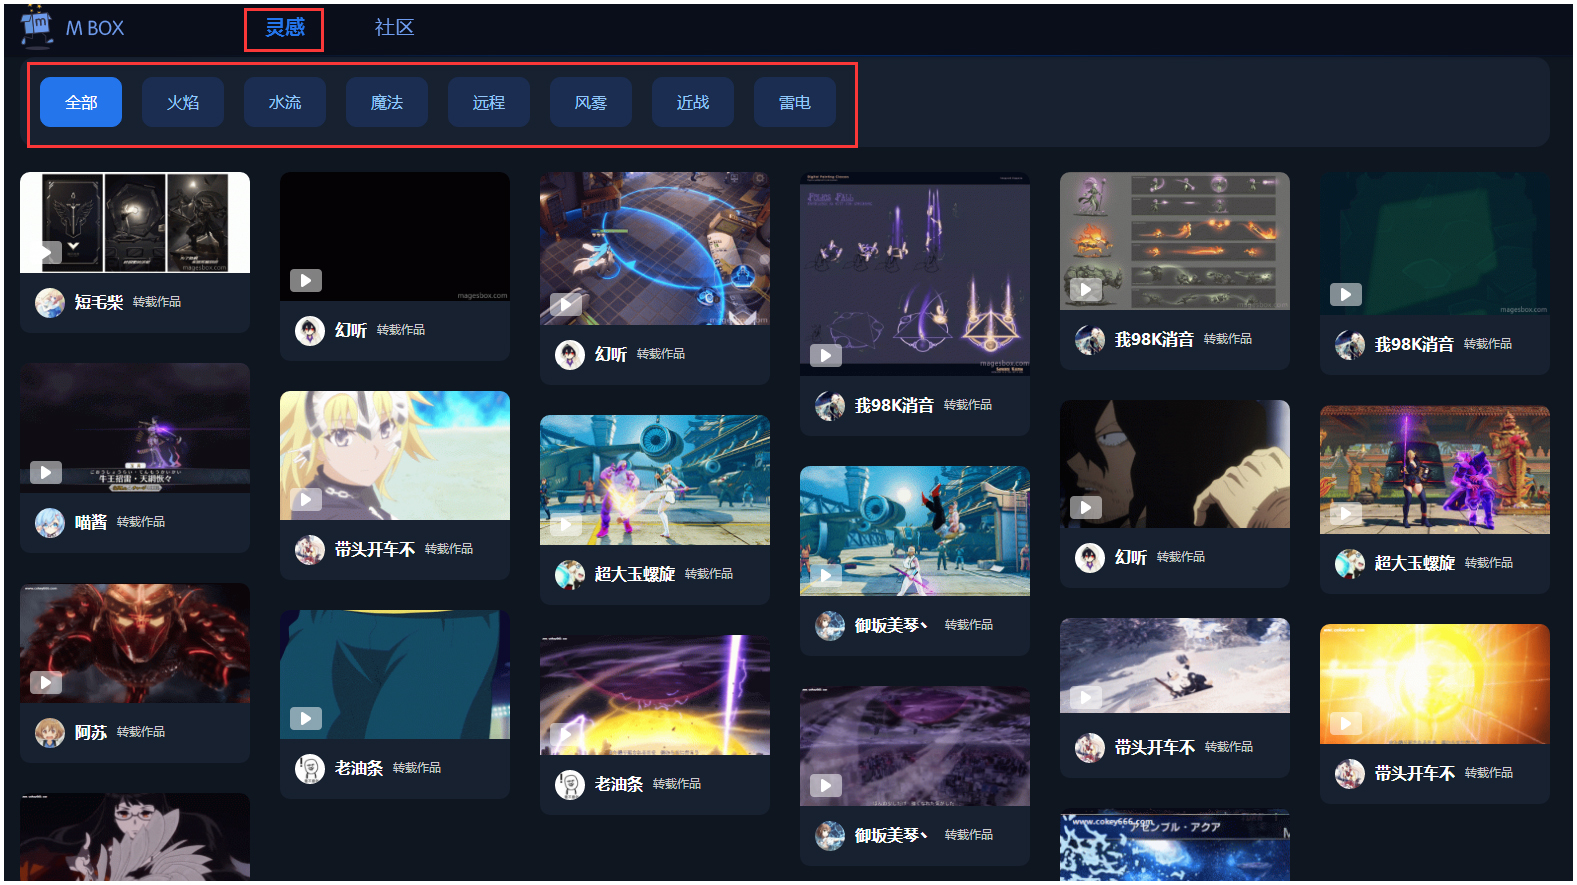
Task: Show 魔法 effects
Action: pos(387,102)
